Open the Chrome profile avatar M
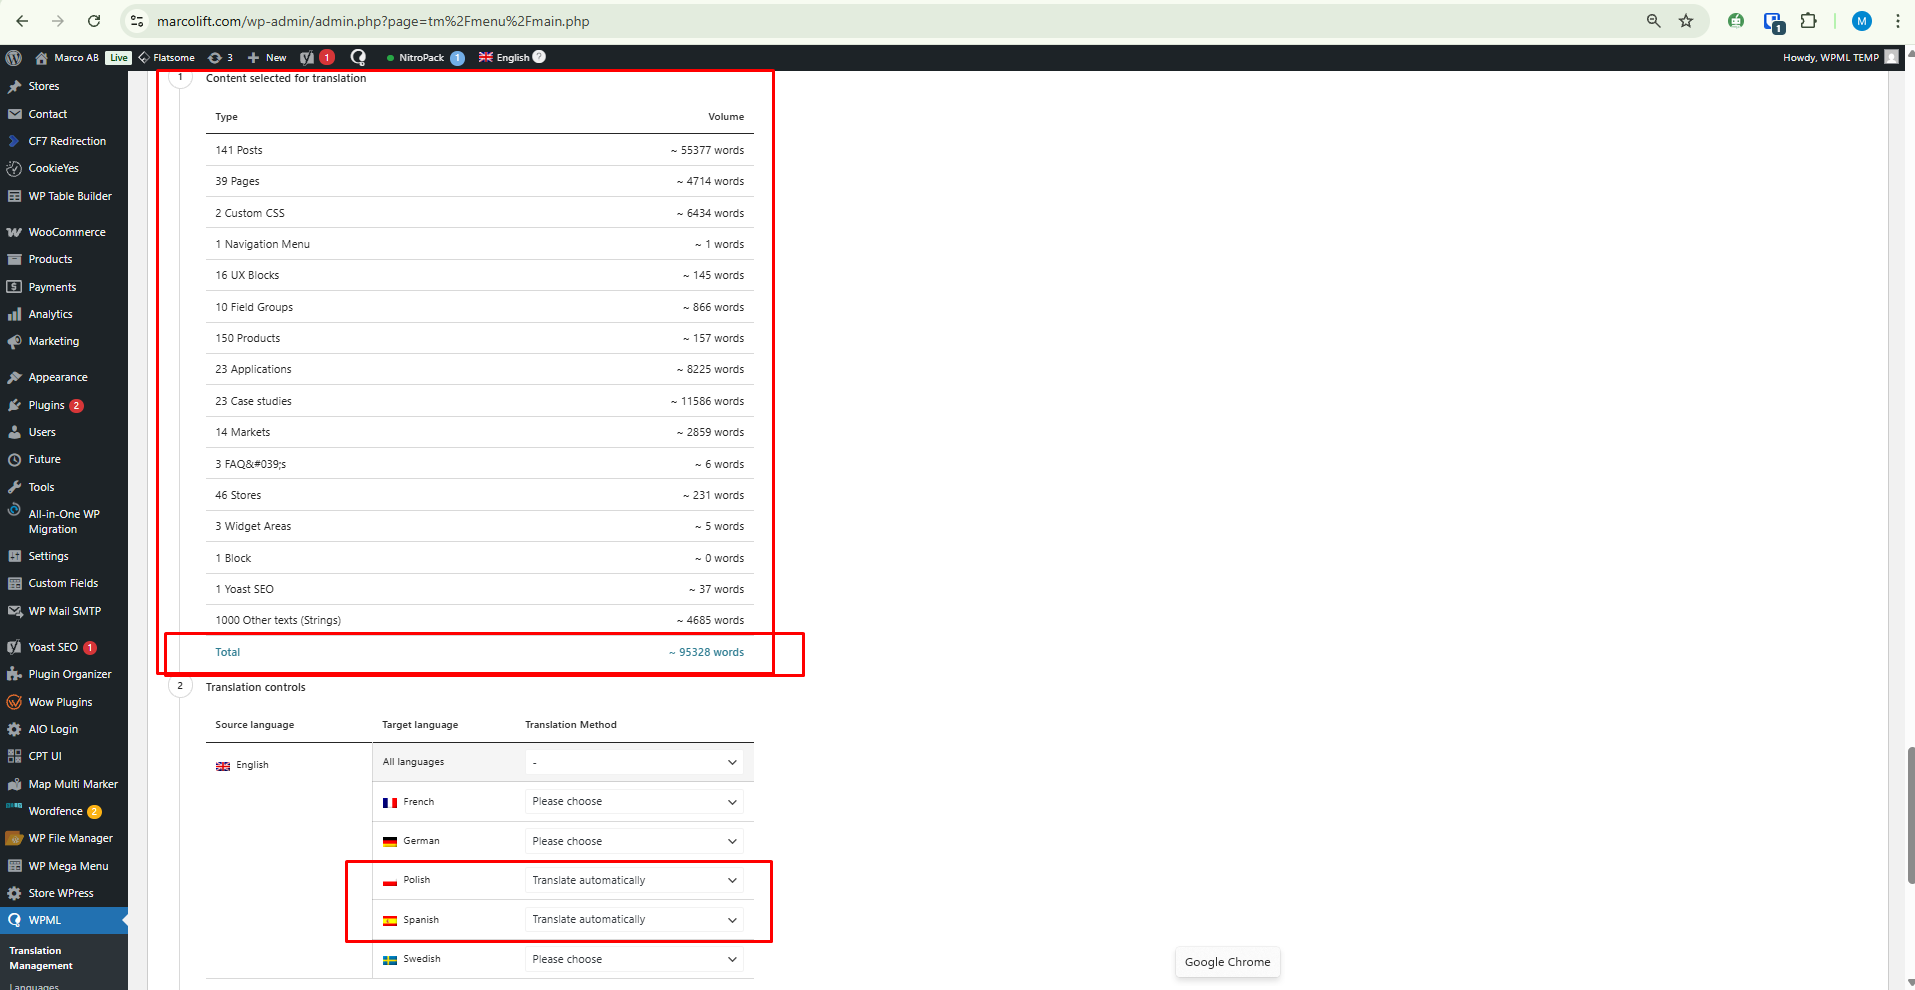Screen dimensions: 1915x990 point(1861,21)
